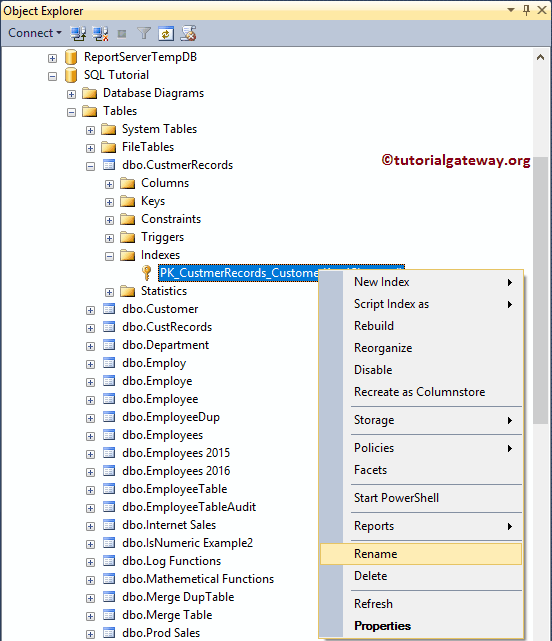
Task: Collapse the SQL Tutorial database node
Action: pos(52,76)
